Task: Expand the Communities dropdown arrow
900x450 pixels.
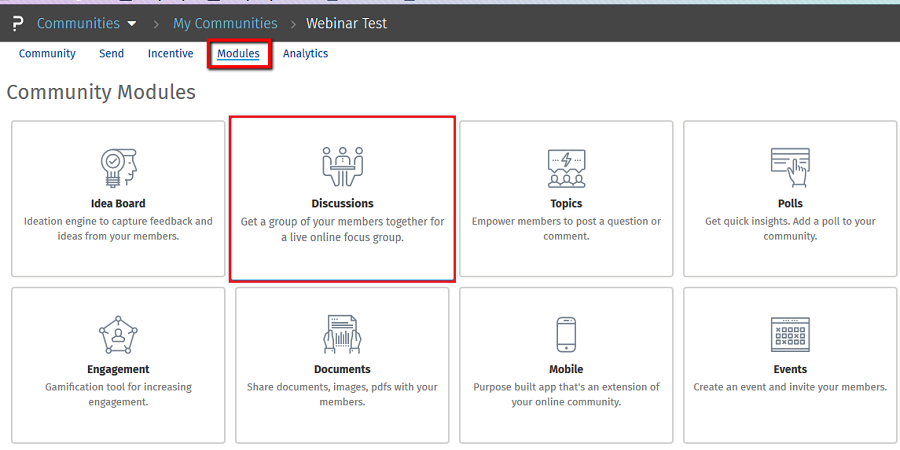Action: point(132,24)
